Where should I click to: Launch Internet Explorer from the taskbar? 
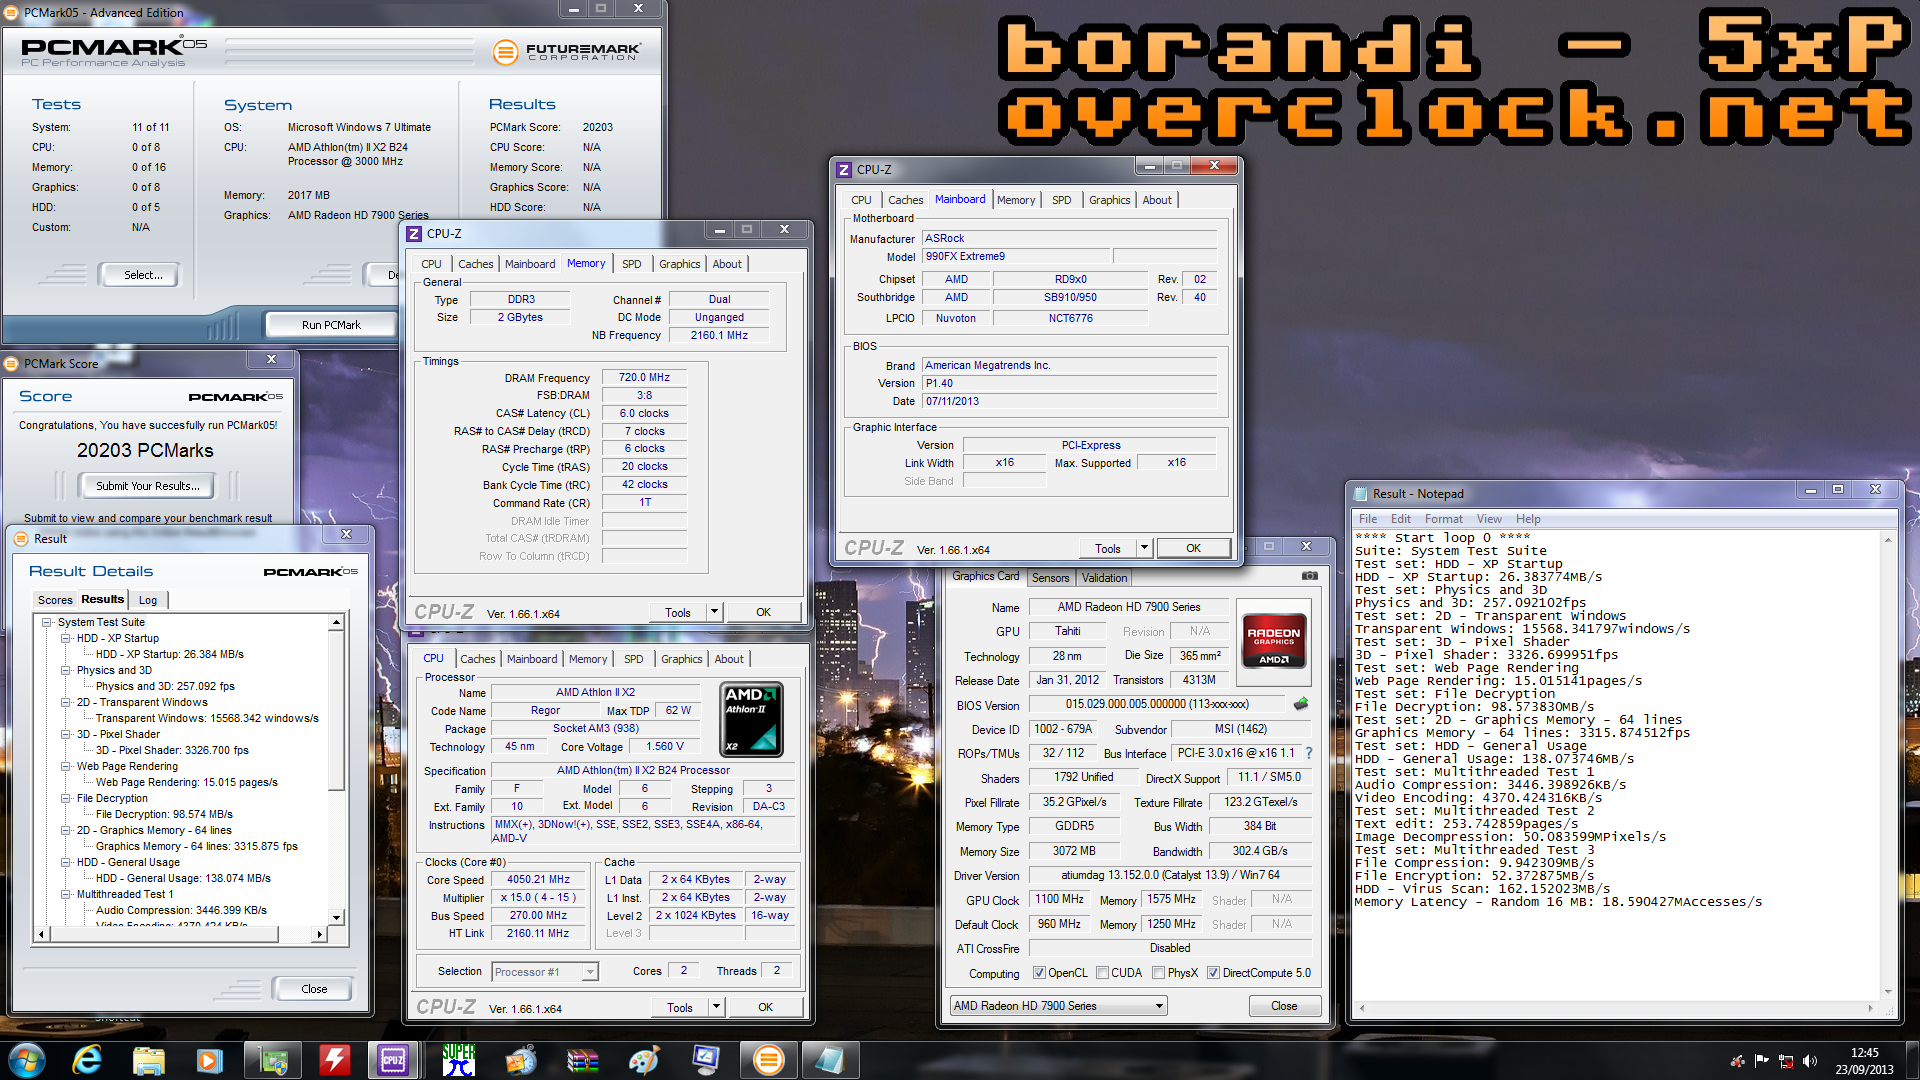click(88, 1060)
